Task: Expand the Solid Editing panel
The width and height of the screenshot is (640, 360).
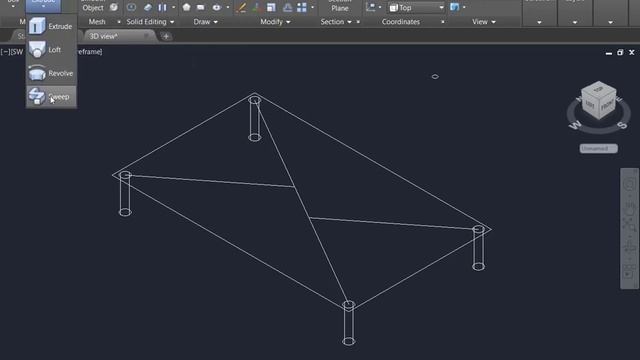Action: (150, 22)
